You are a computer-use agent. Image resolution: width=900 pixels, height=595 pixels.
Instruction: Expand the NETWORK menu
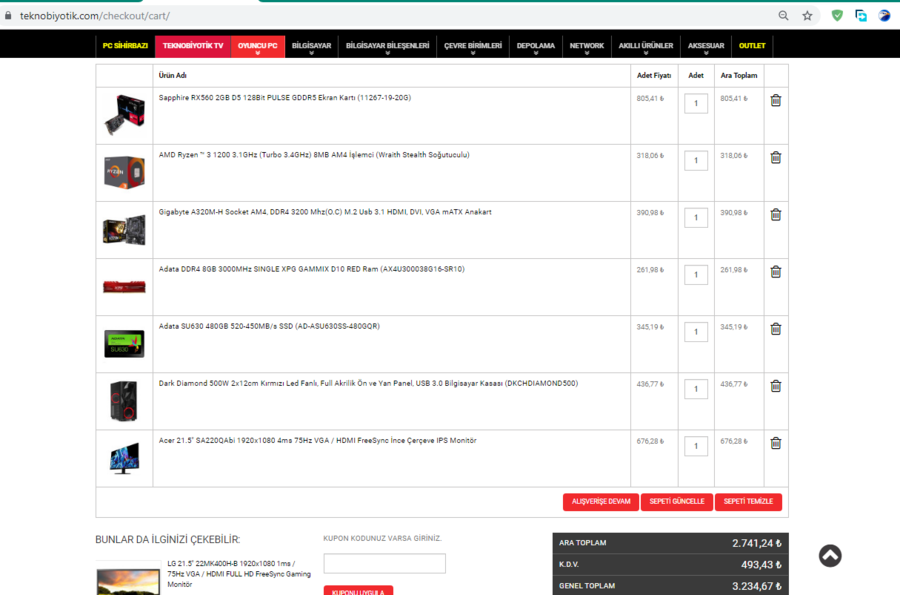pos(587,46)
